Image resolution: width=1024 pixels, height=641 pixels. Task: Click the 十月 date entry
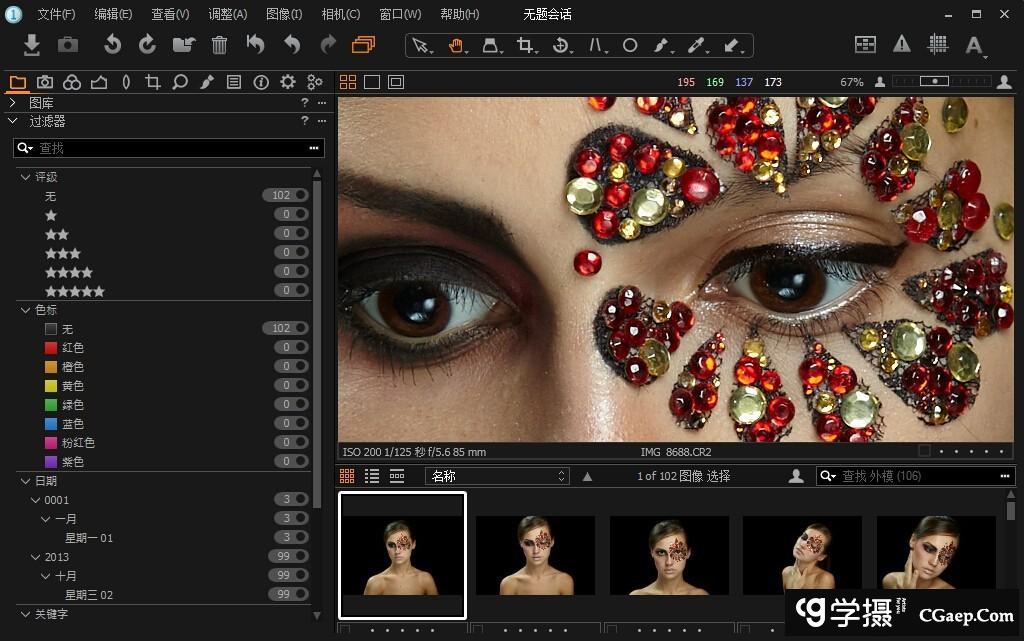pos(66,576)
